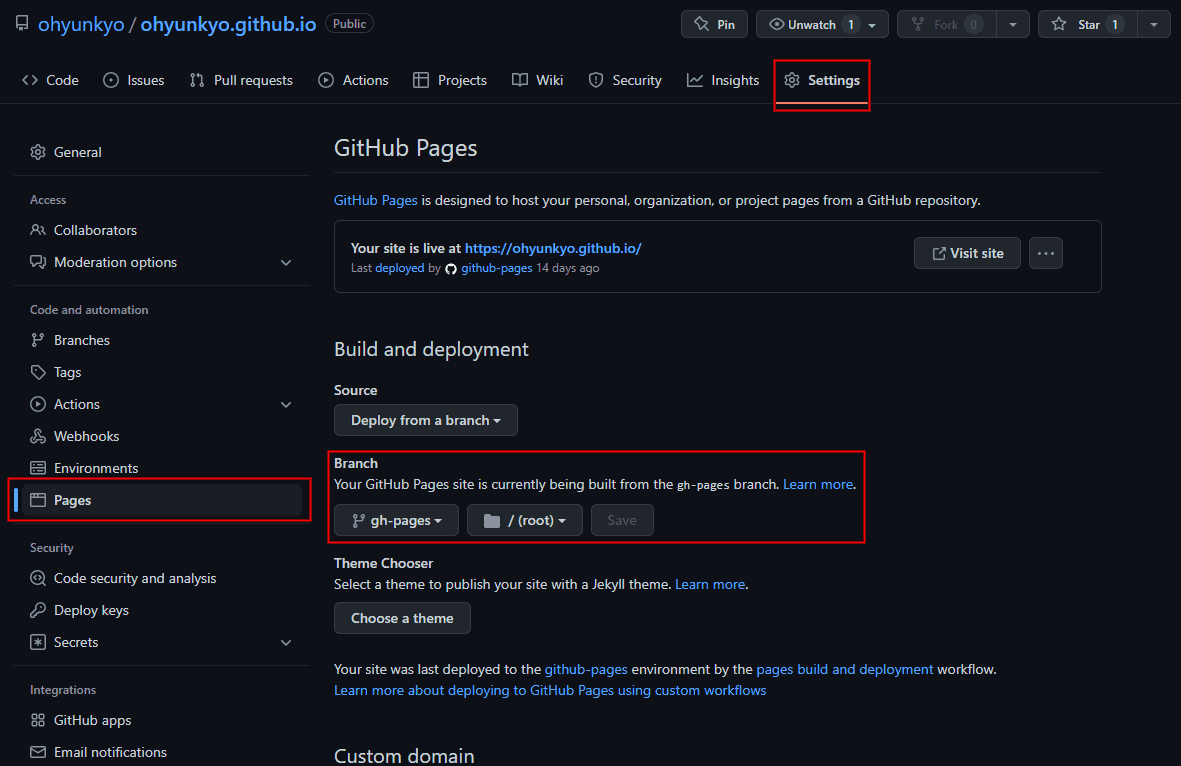The image size is (1181, 766).
Task: Click the Security tab shield icon
Action: [x=596, y=80]
